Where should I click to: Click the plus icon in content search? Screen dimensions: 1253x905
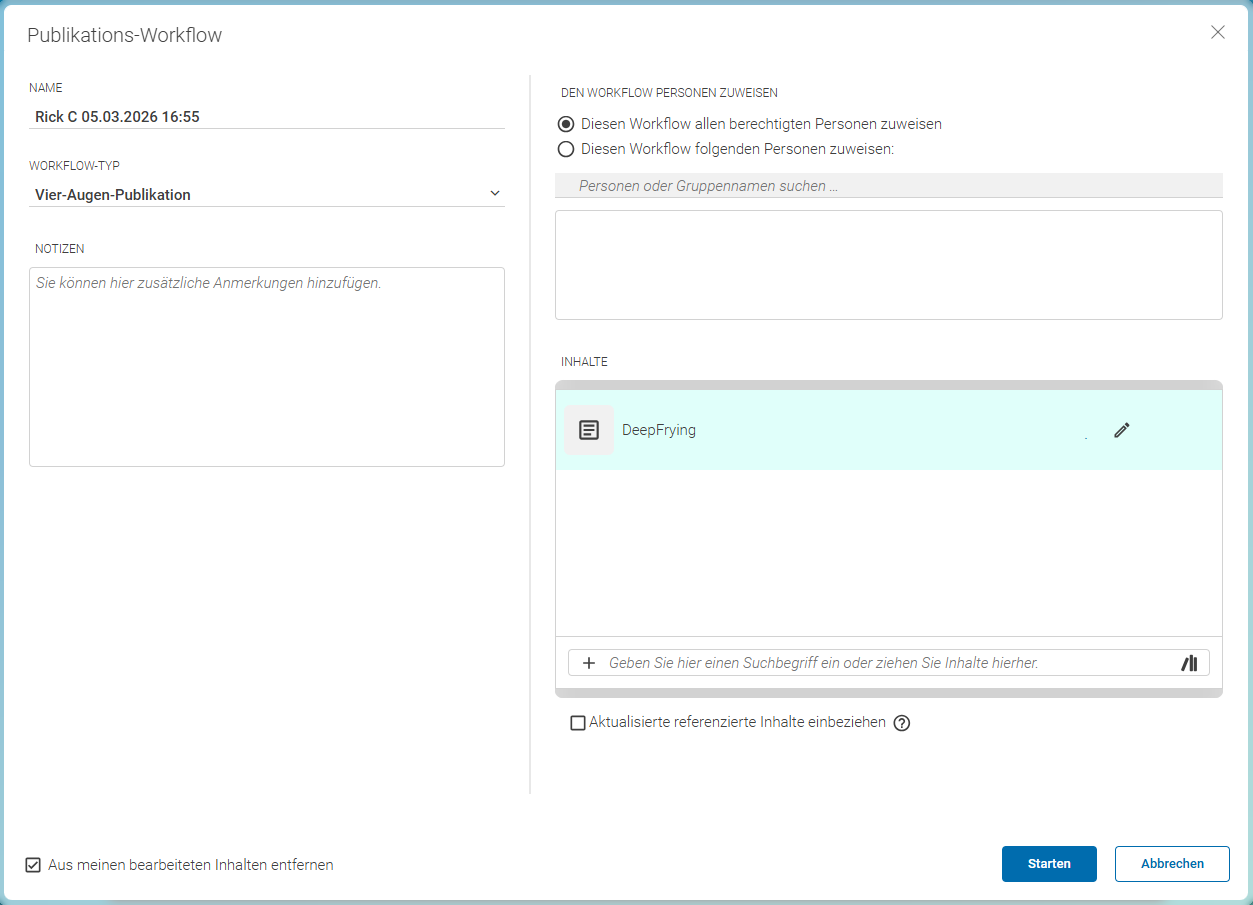[x=589, y=663]
